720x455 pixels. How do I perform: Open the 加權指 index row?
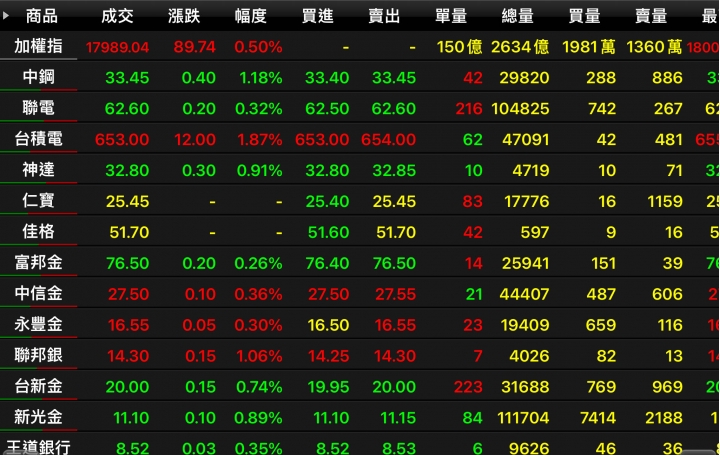(360, 46)
